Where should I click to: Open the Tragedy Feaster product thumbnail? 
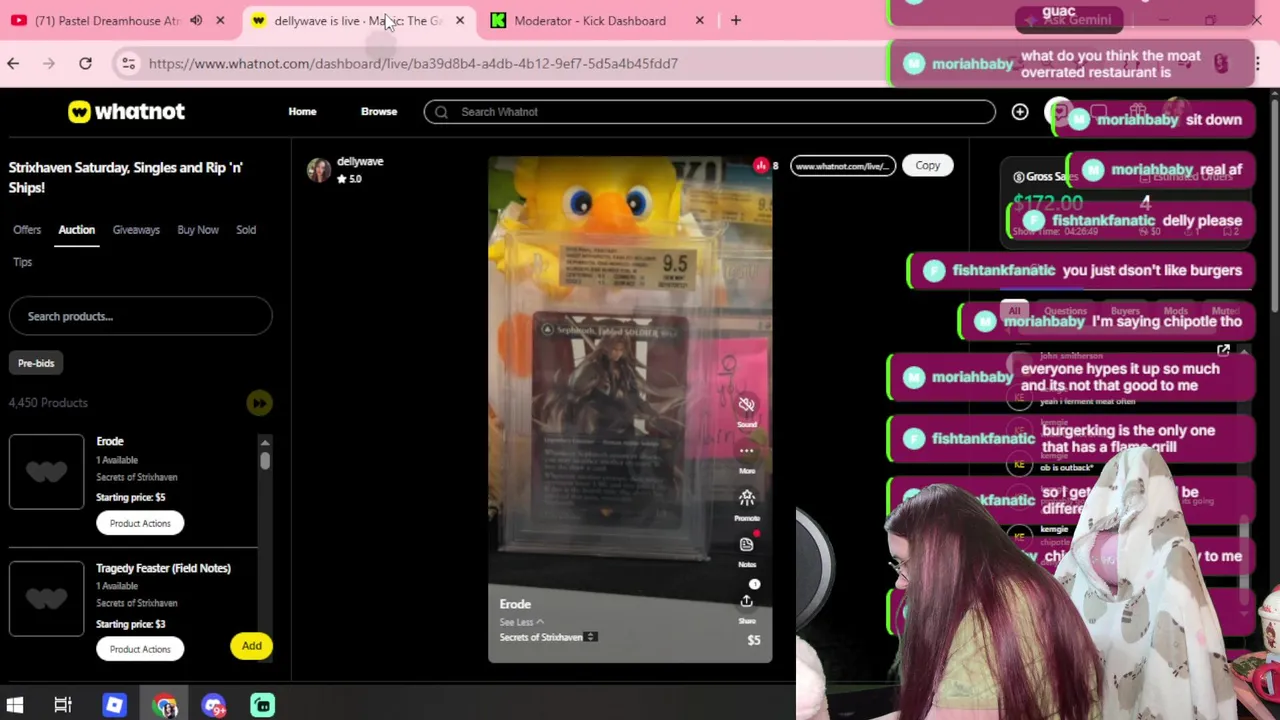47,598
